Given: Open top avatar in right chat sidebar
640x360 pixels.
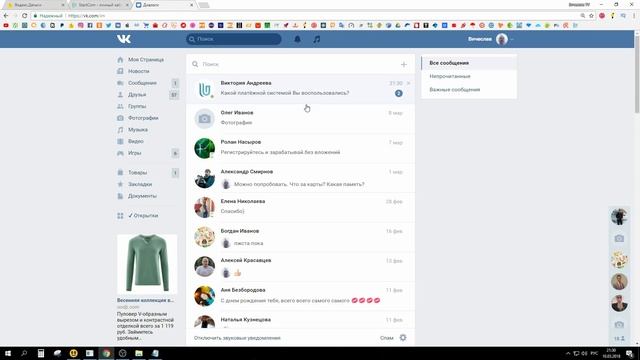Looking at the screenshot, I should click(x=619, y=217).
